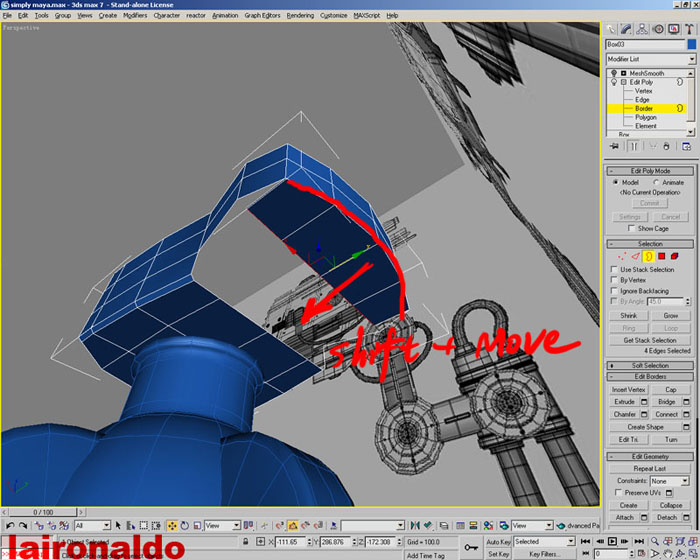Click the Box03 object color swatch
The image size is (700, 560).
[x=691, y=45]
